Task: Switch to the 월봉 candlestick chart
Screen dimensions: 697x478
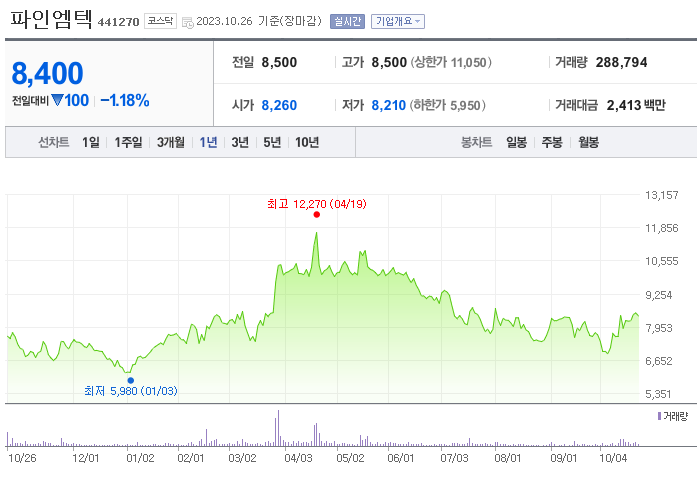Action: [x=589, y=142]
